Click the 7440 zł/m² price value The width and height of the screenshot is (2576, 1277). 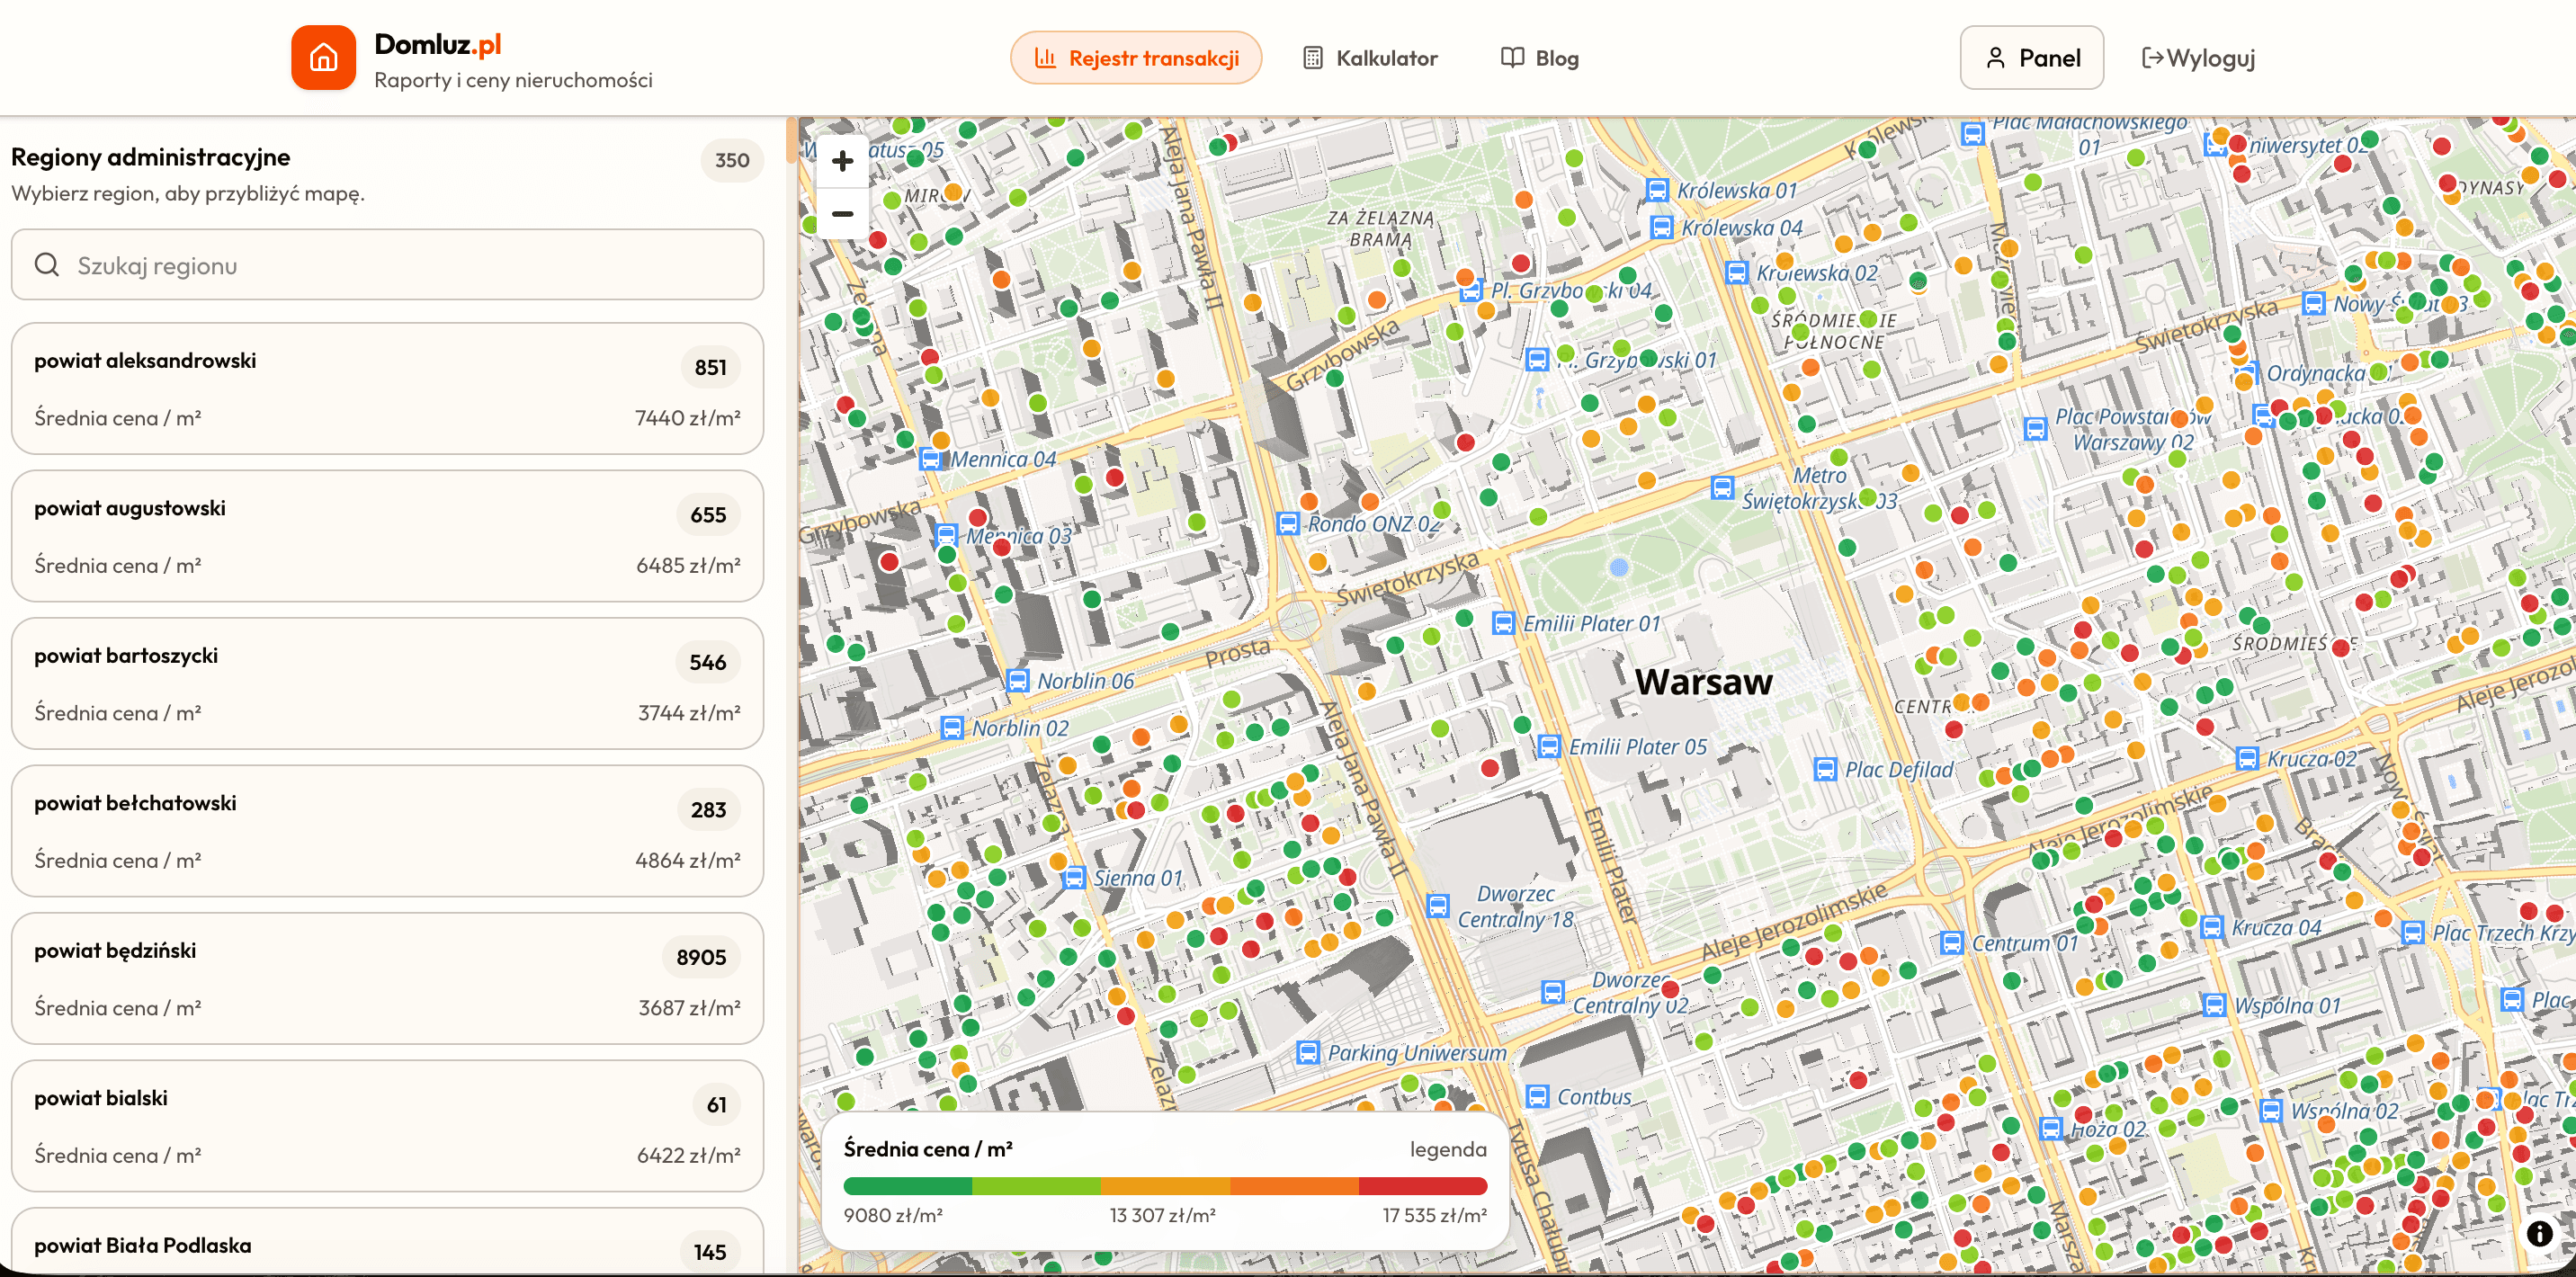tap(688, 418)
